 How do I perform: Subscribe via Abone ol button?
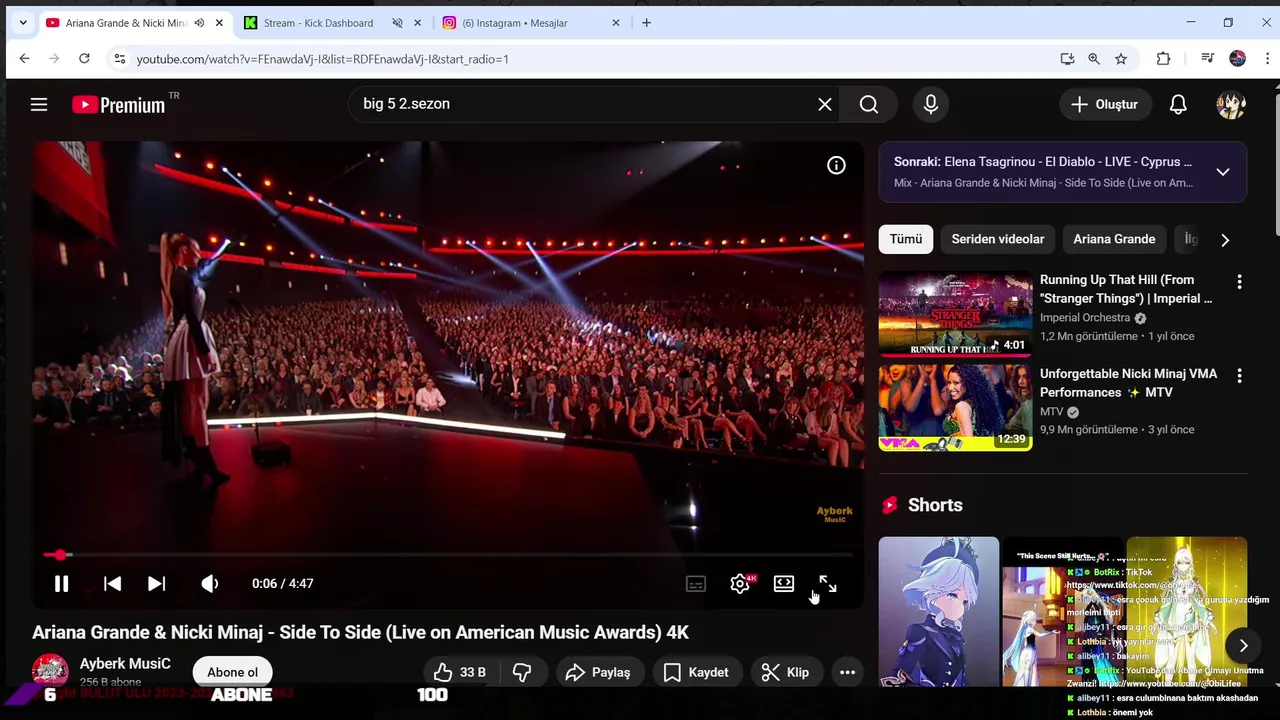tap(233, 672)
